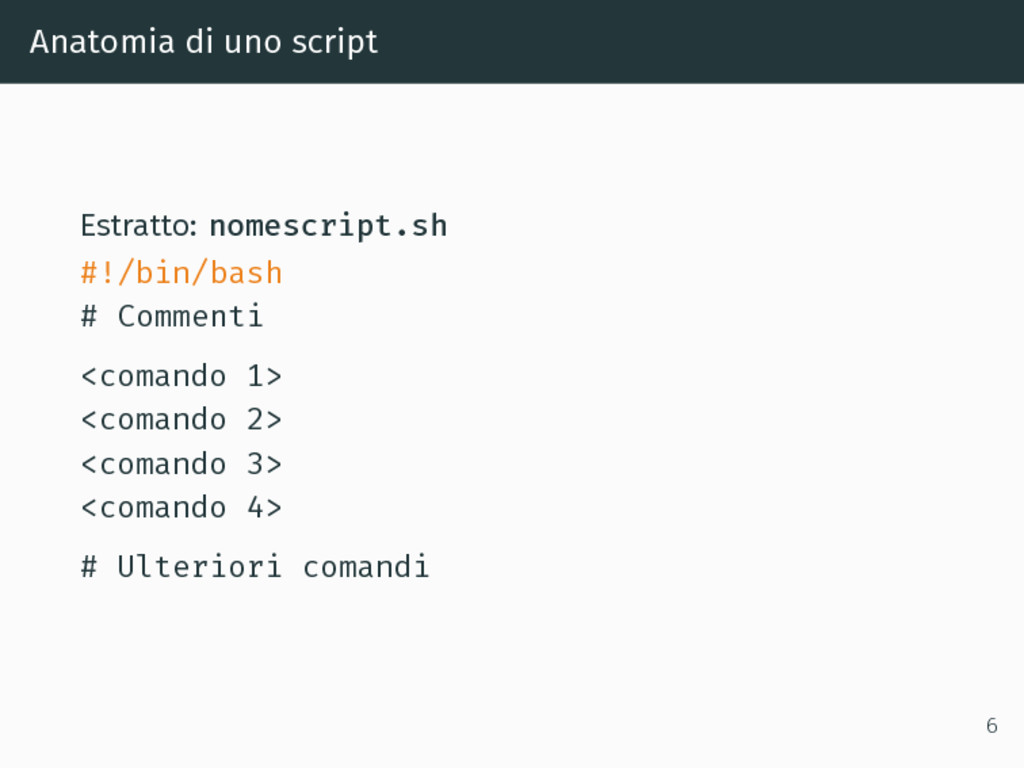
Task: Click the line '<comando 3>'
Action: click(182, 464)
